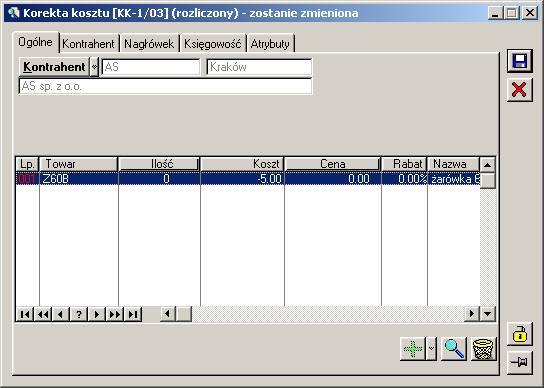Viewport: 544px width, 388px height.
Task: Click the vertical scrollbar thumb
Action: [x=487, y=180]
